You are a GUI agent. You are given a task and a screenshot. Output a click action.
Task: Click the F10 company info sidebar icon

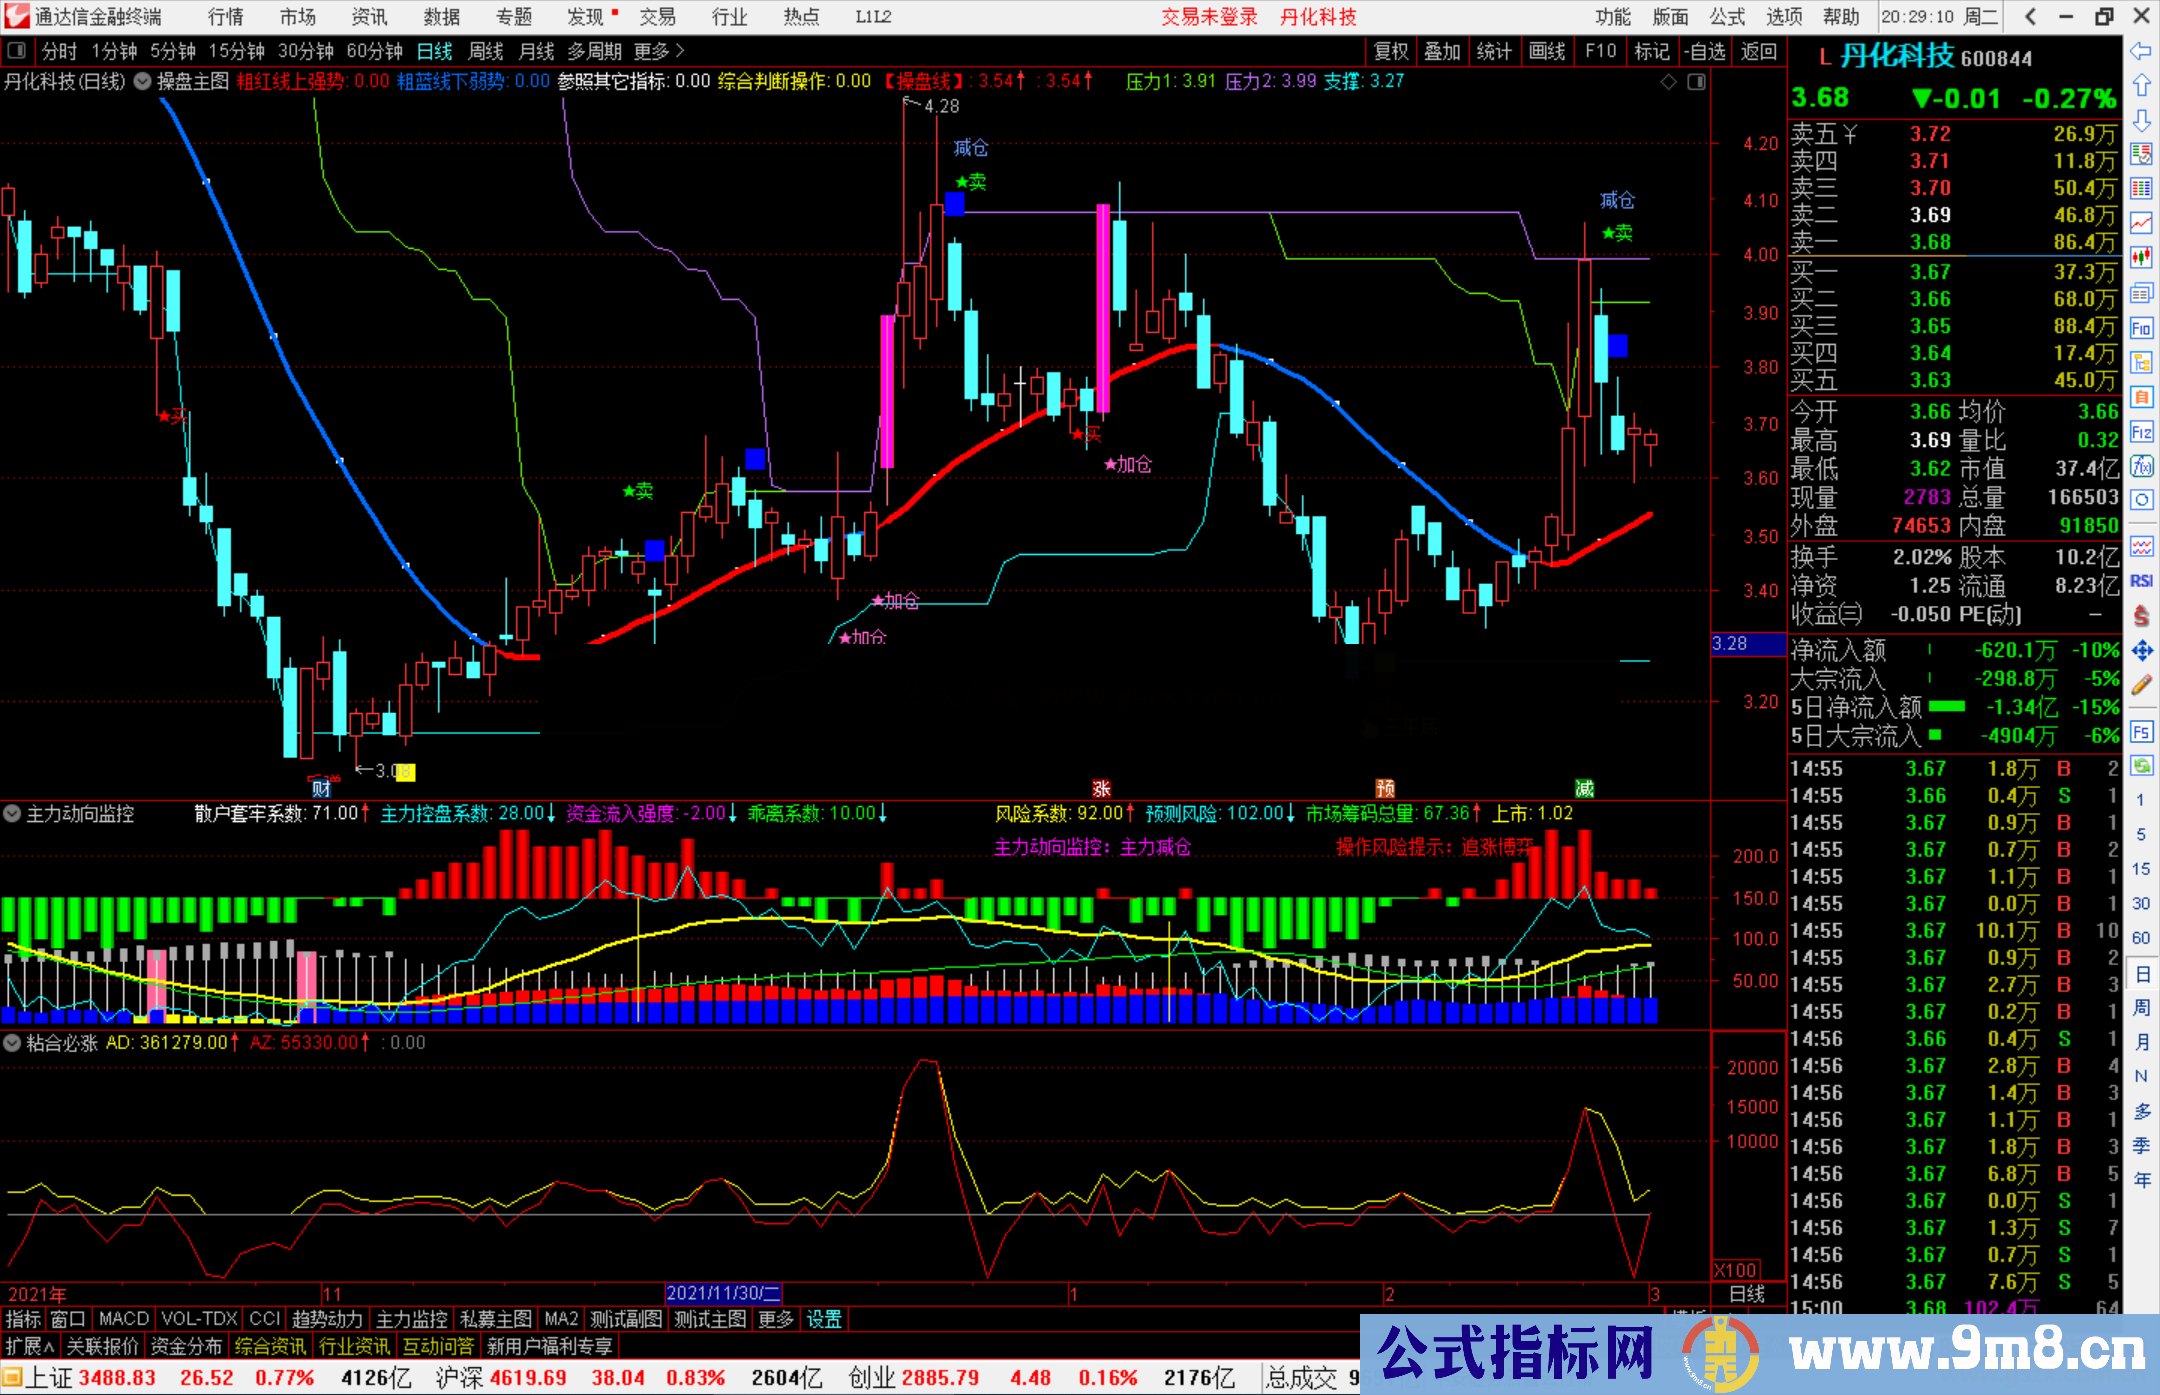pyautogui.click(x=2141, y=328)
